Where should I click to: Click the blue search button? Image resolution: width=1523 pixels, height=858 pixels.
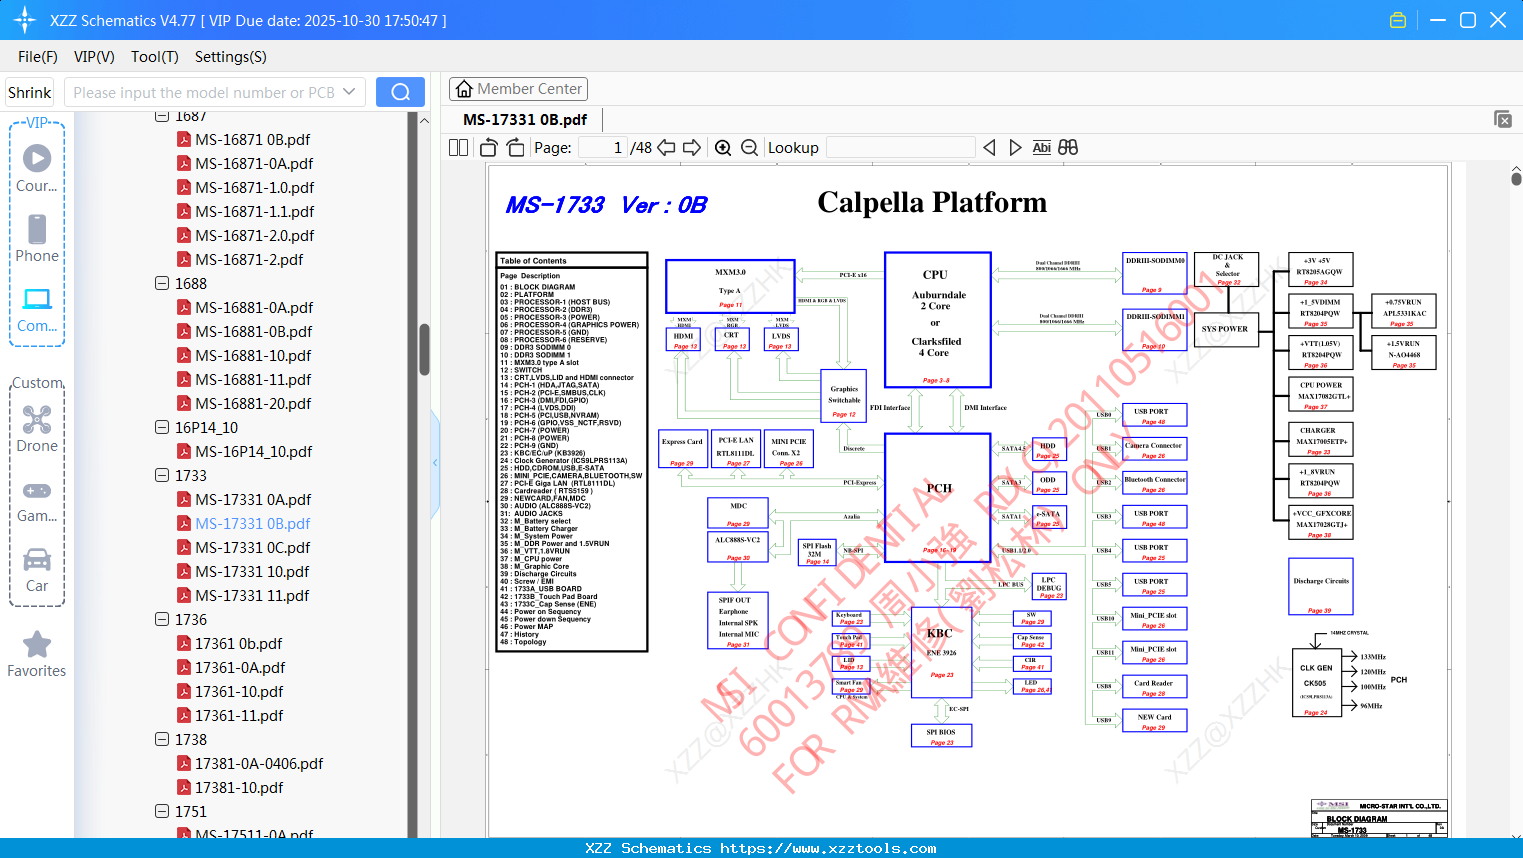(x=400, y=92)
